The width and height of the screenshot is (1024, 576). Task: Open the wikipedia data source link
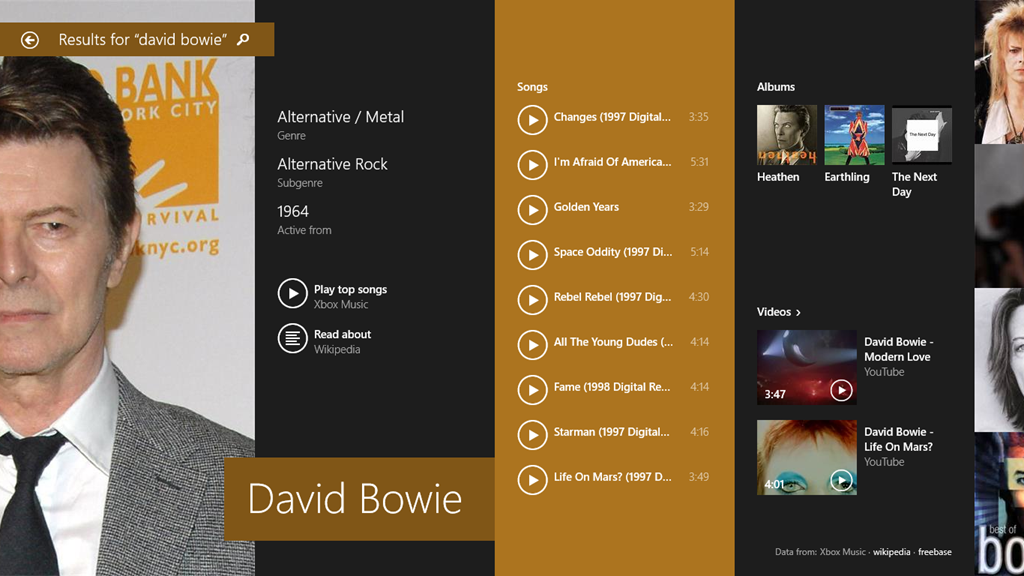[x=891, y=552]
